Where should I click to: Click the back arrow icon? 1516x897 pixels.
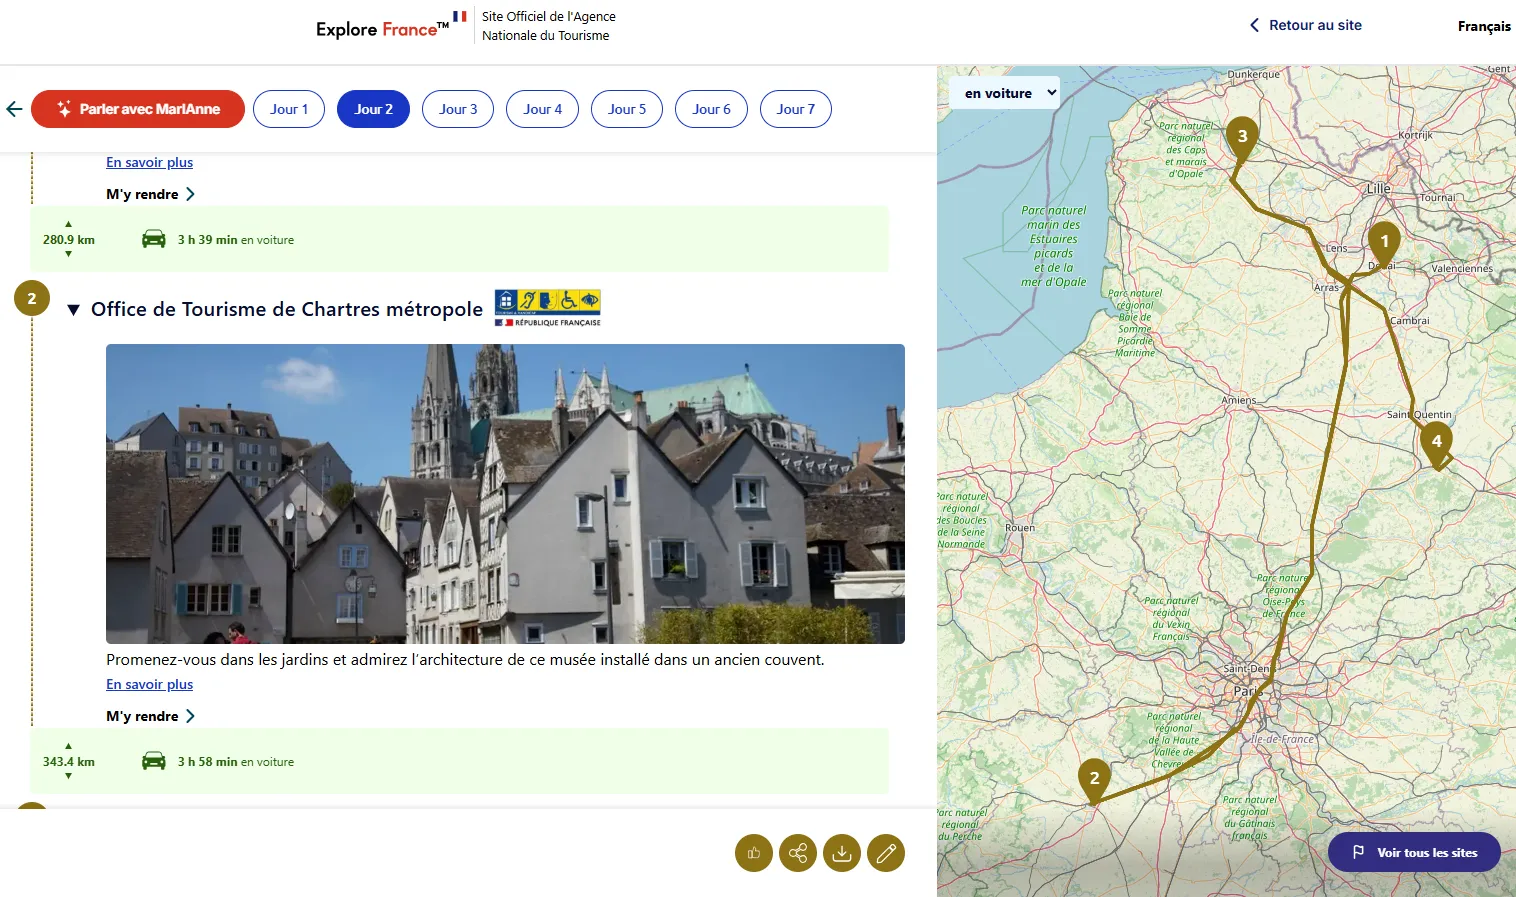pos(14,109)
